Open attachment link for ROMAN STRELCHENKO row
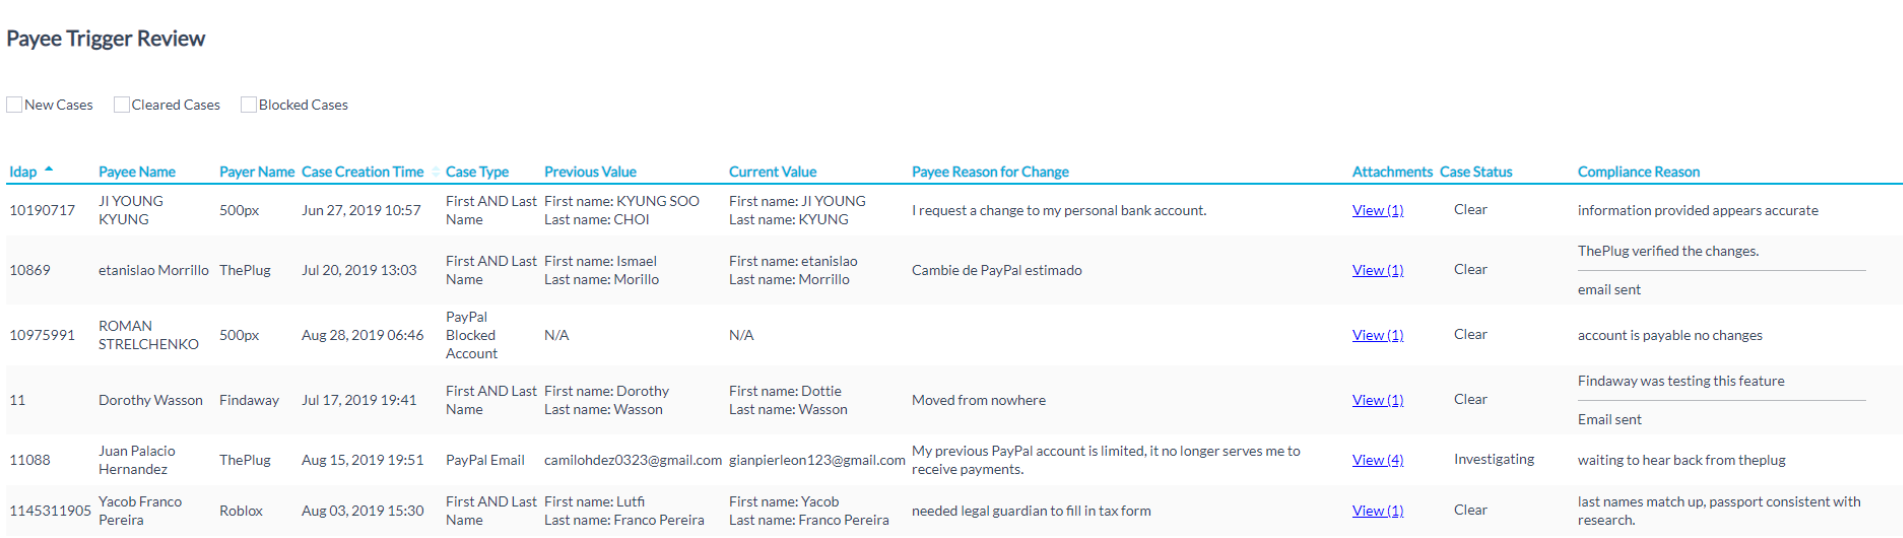The height and width of the screenshot is (538, 1903). [x=1377, y=335]
